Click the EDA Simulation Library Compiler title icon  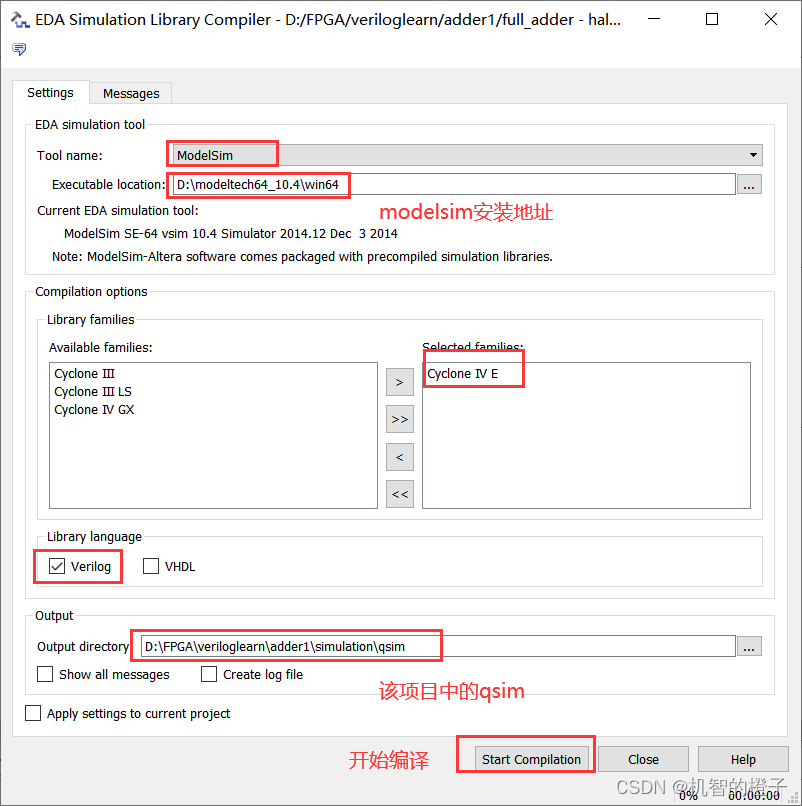click(20, 20)
